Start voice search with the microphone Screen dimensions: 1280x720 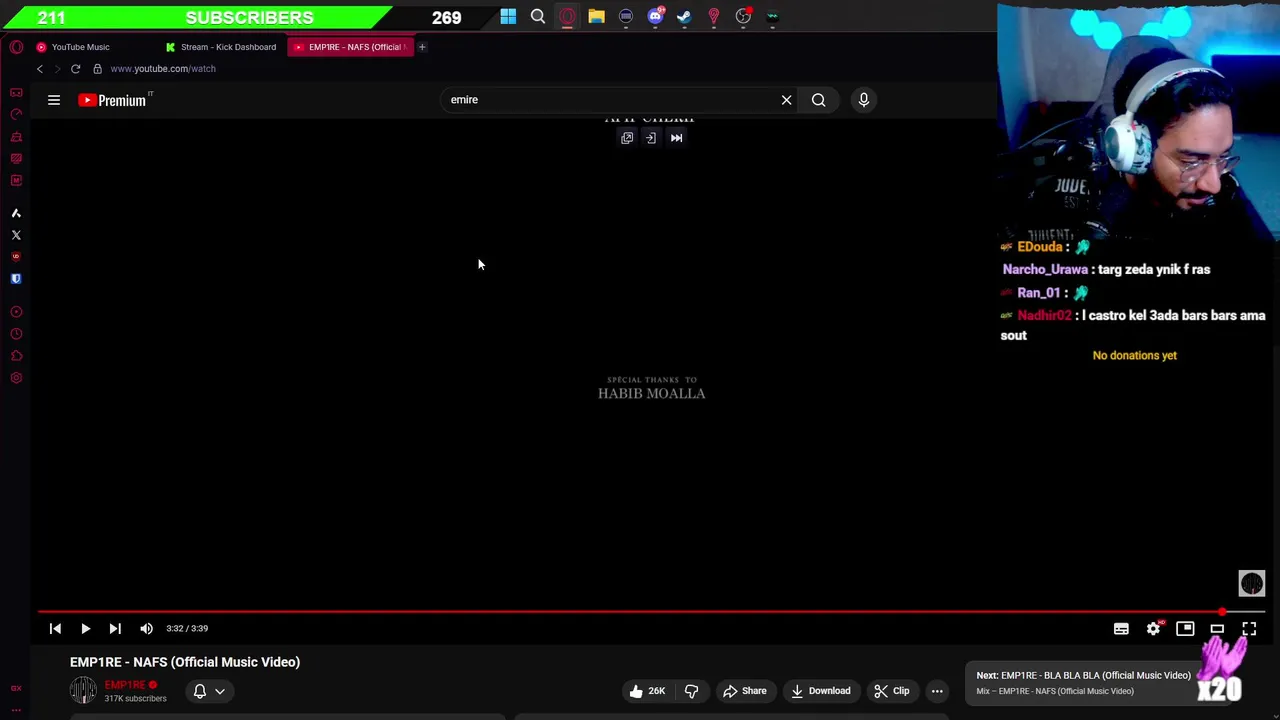tap(864, 100)
